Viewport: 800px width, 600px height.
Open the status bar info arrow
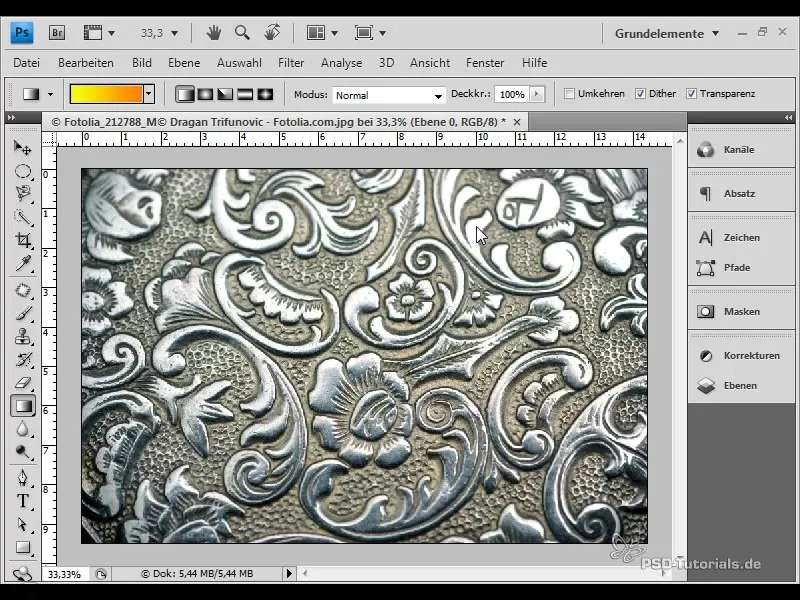[x=289, y=573]
